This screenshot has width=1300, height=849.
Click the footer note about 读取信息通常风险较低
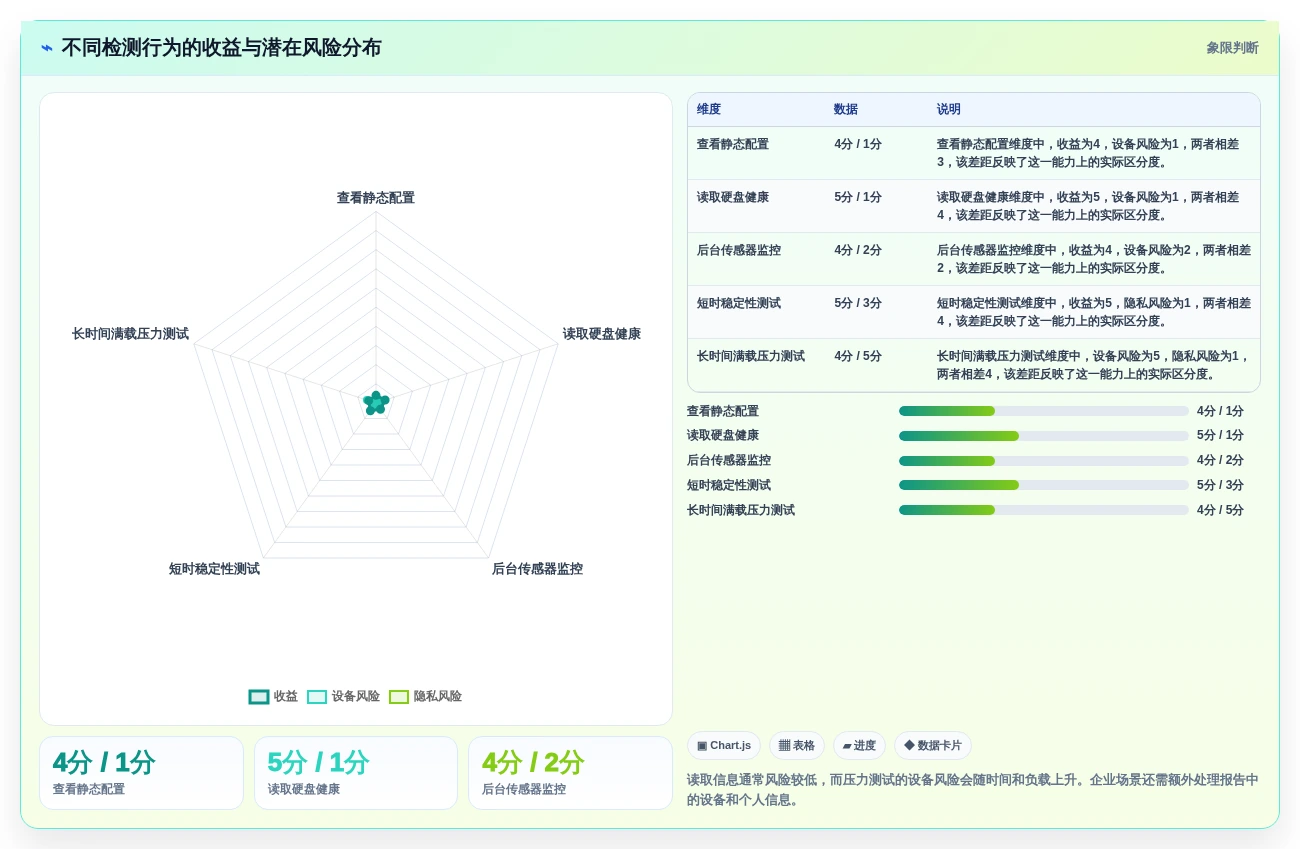pyautogui.click(x=973, y=790)
